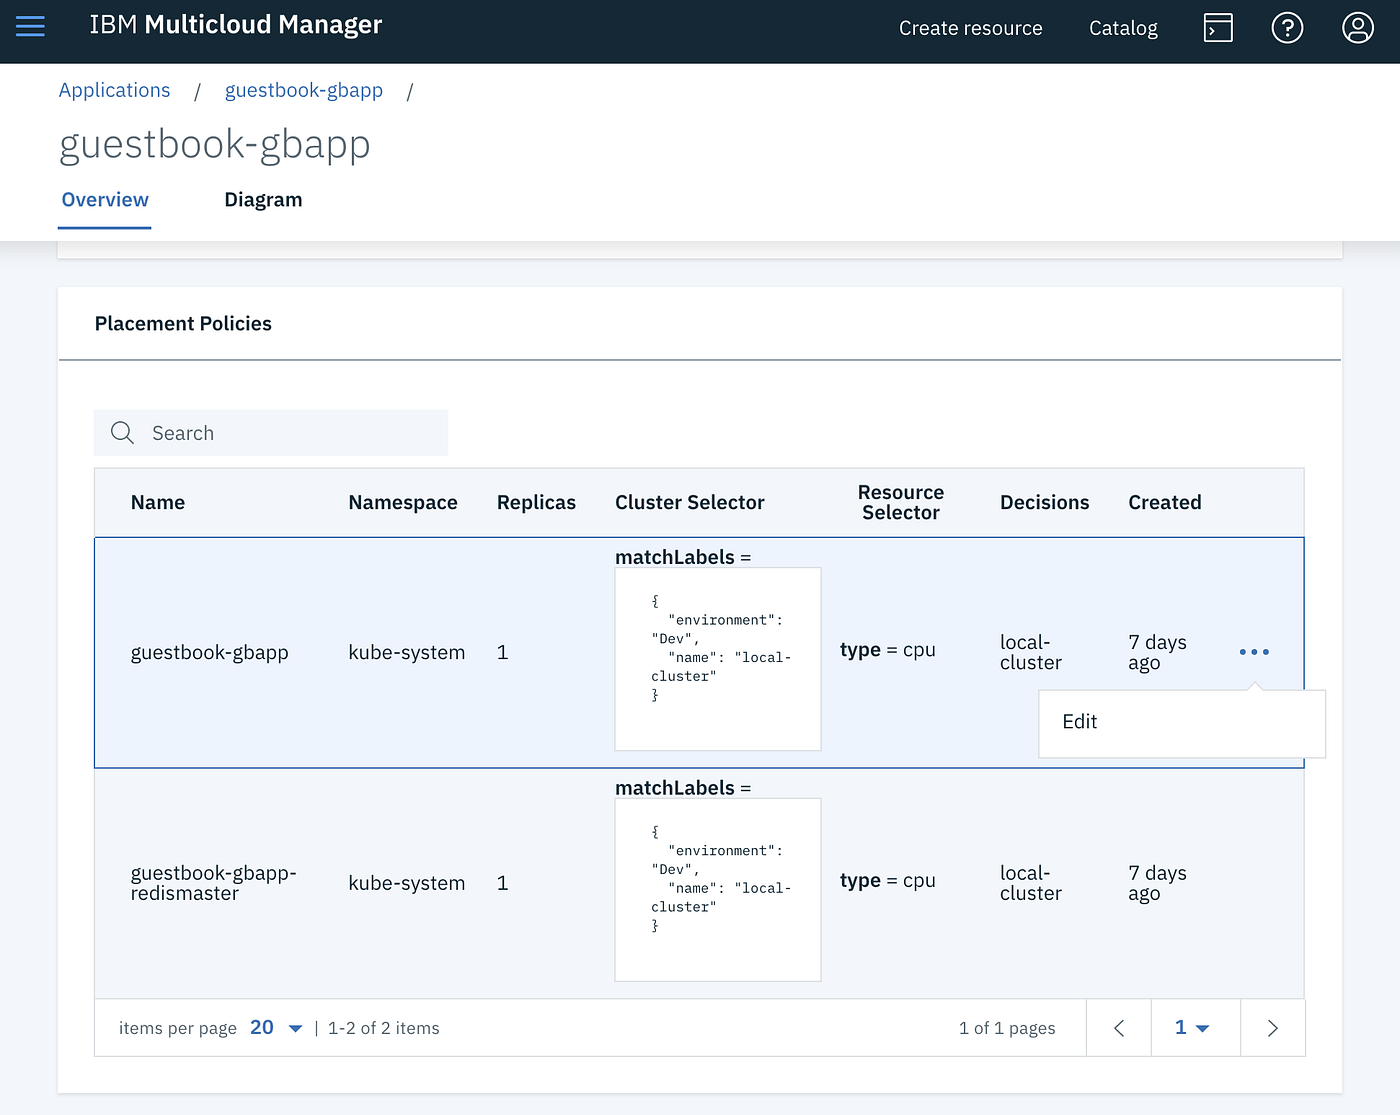Screen dimensions: 1400x1115
Task: Click the search magnifier icon
Action: [x=123, y=433]
